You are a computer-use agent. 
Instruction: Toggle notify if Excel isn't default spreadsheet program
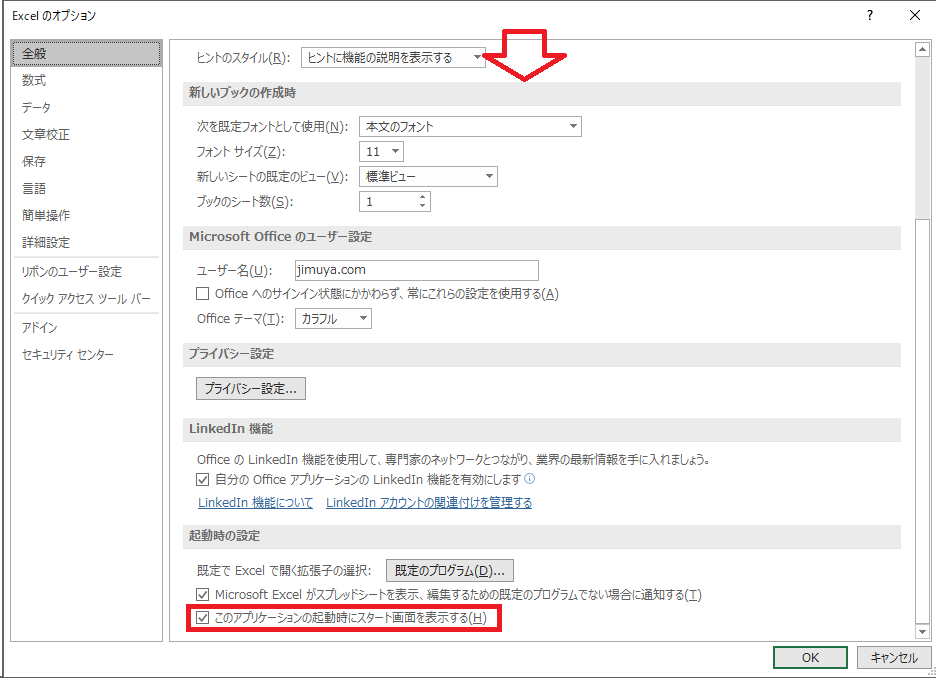coord(203,594)
